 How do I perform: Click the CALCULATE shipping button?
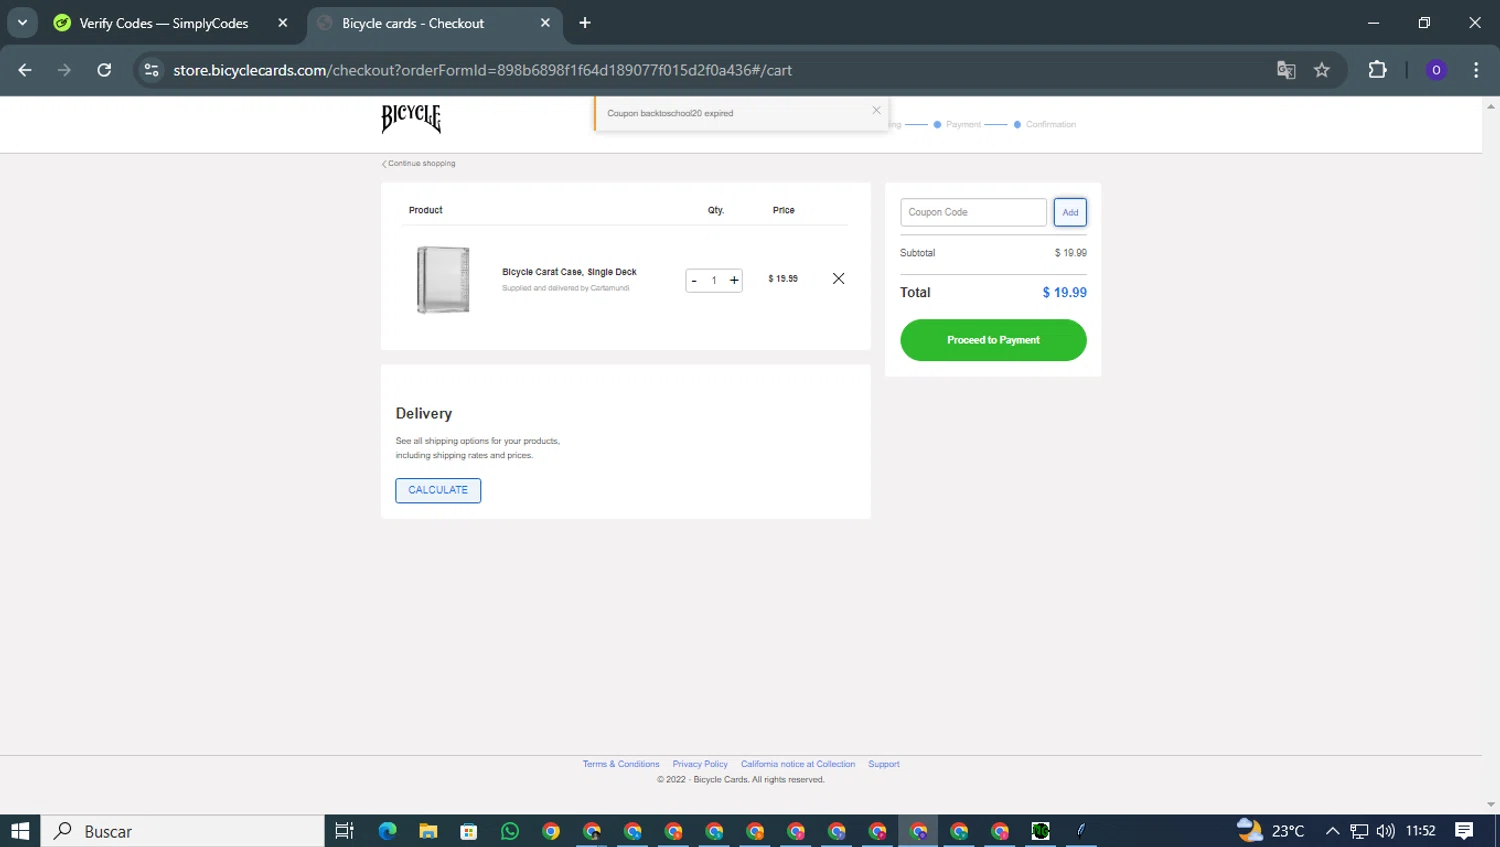point(438,490)
